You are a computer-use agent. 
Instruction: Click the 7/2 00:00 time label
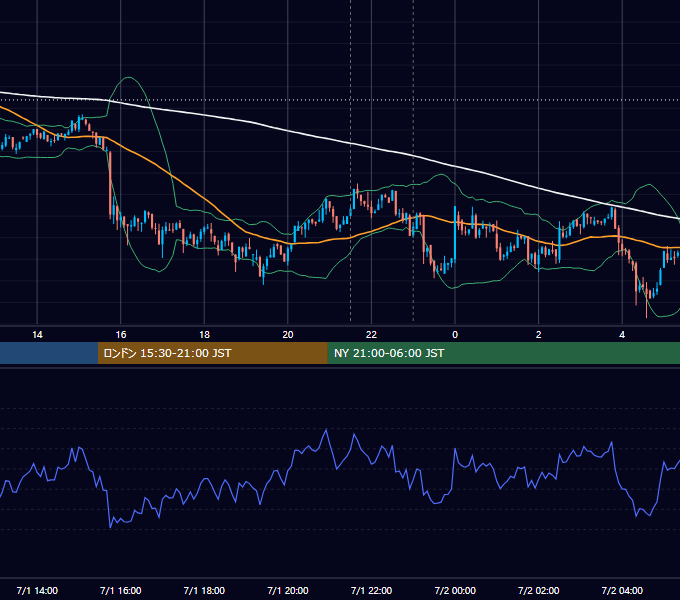(455, 590)
